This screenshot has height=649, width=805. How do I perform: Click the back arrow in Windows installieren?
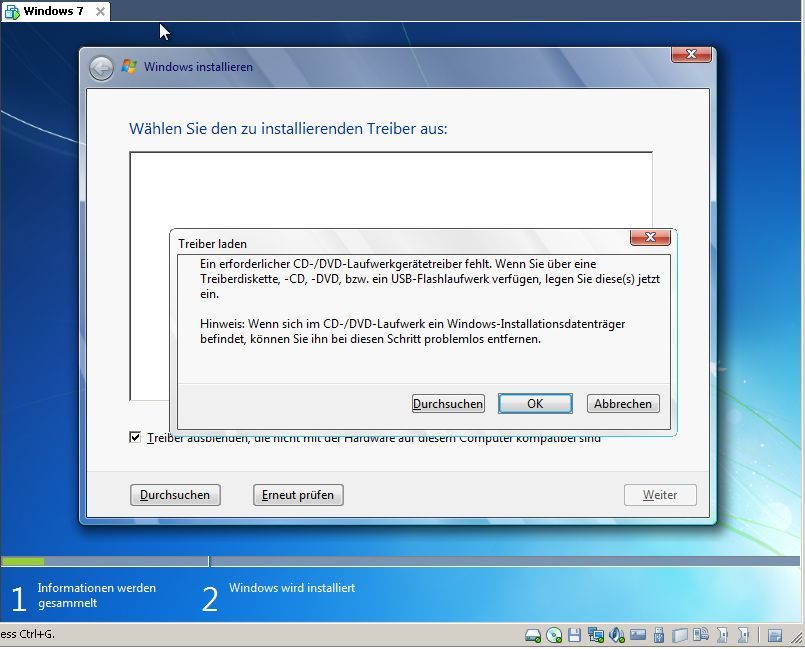pyautogui.click(x=101, y=68)
